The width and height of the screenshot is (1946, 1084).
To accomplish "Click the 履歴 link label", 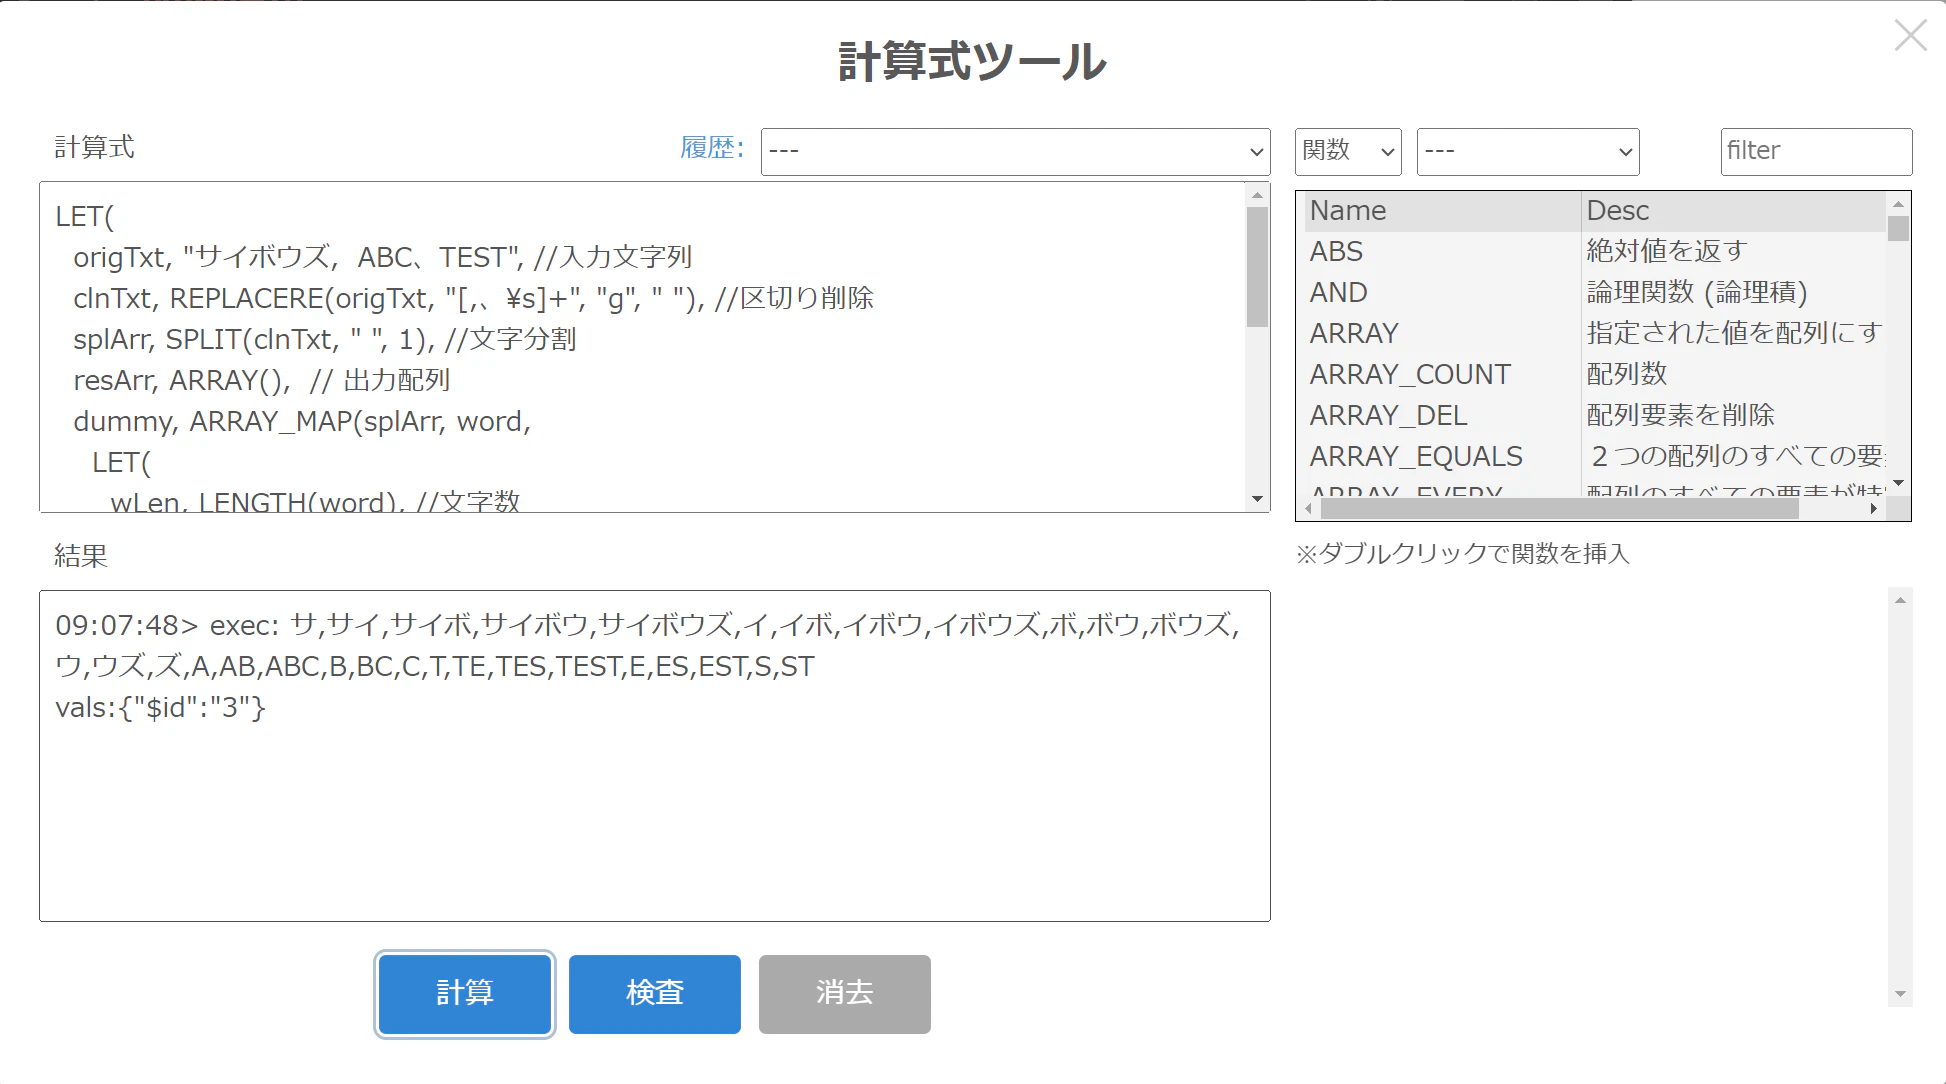I will coord(711,148).
